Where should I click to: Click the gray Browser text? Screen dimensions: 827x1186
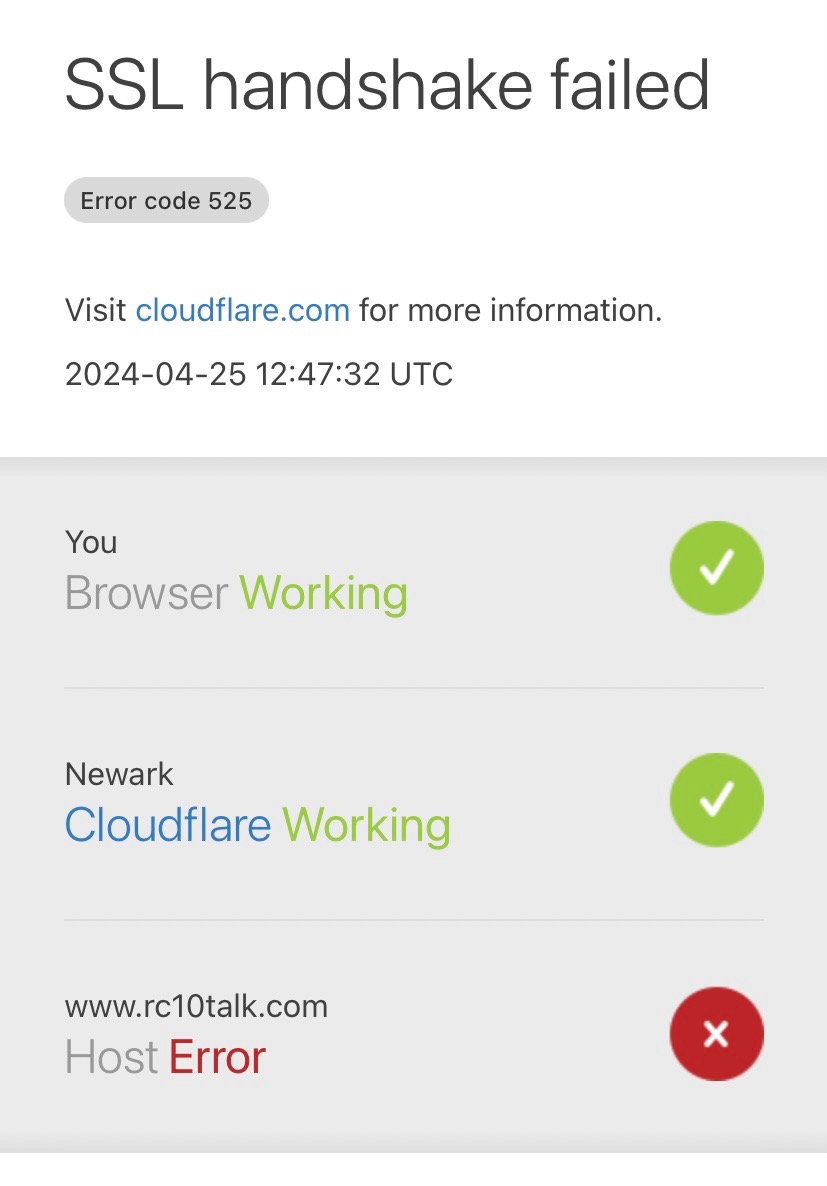pyautogui.click(x=147, y=592)
